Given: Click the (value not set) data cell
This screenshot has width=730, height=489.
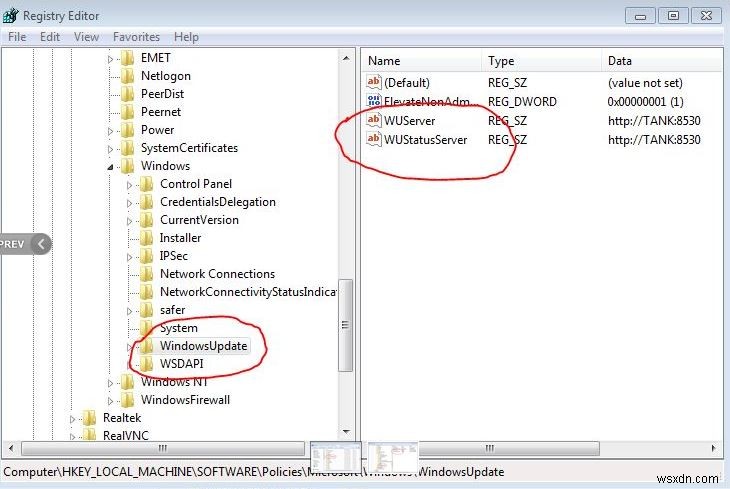Looking at the screenshot, I should tap(645, 83).
